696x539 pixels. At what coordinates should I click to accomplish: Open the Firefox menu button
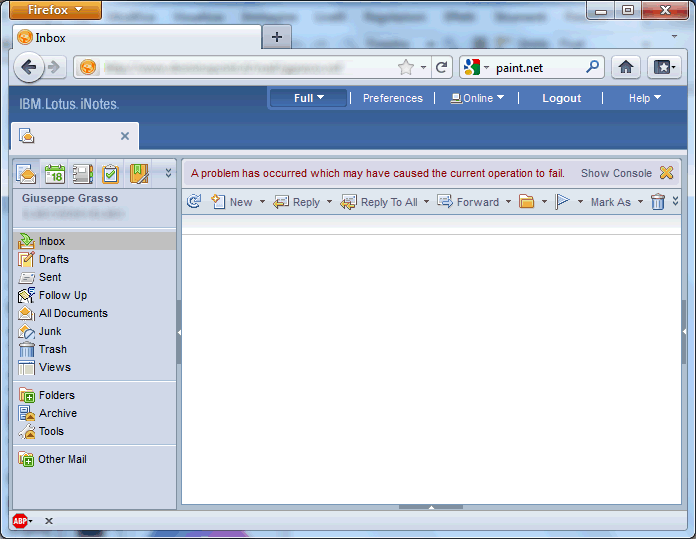pos(55,10)
